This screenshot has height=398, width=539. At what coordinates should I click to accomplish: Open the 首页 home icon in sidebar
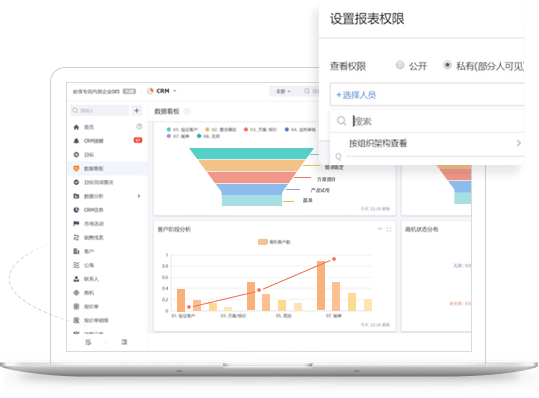[76, 127]
